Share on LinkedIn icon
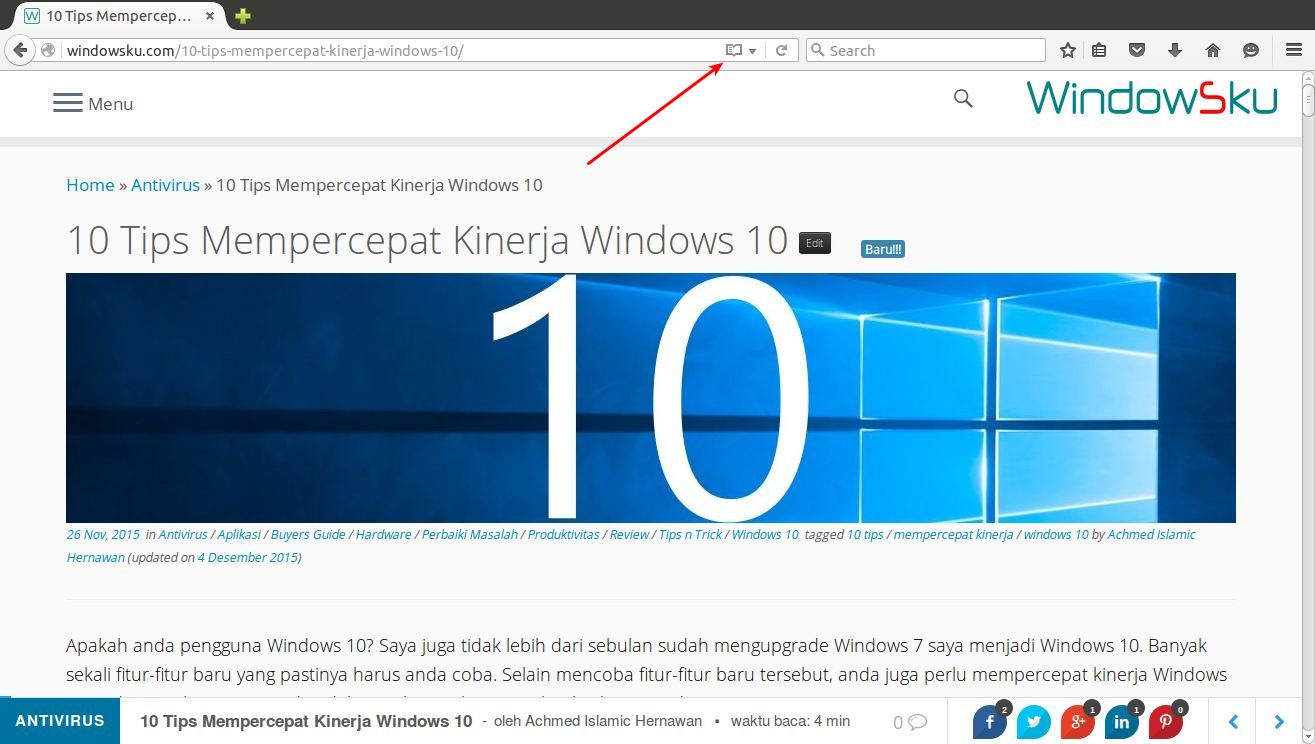This screenshot has width=1315, height=744. coord(1122,722)
